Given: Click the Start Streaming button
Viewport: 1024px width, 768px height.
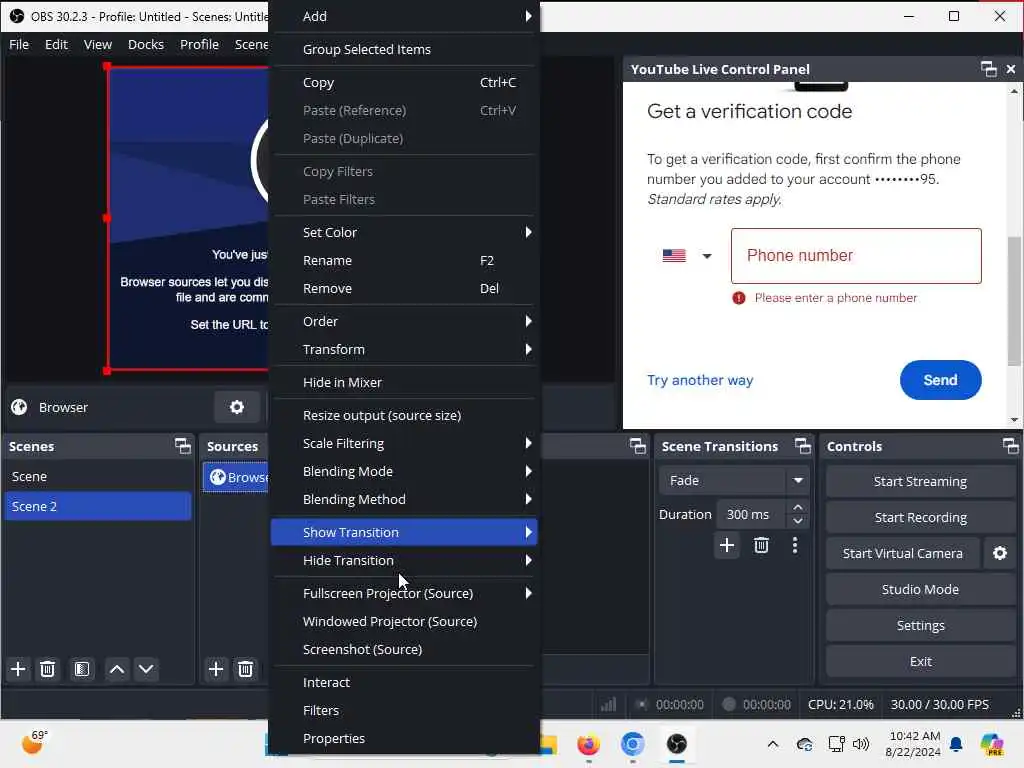Looking at the screenshot, I should [920, 481].
